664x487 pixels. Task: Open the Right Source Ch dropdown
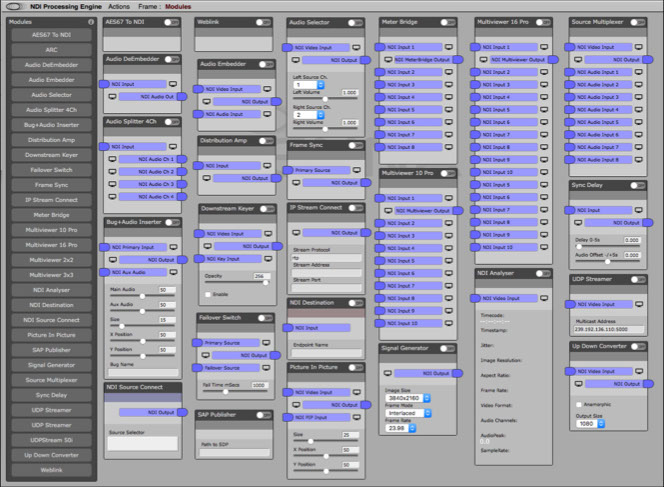coord(309,115)
